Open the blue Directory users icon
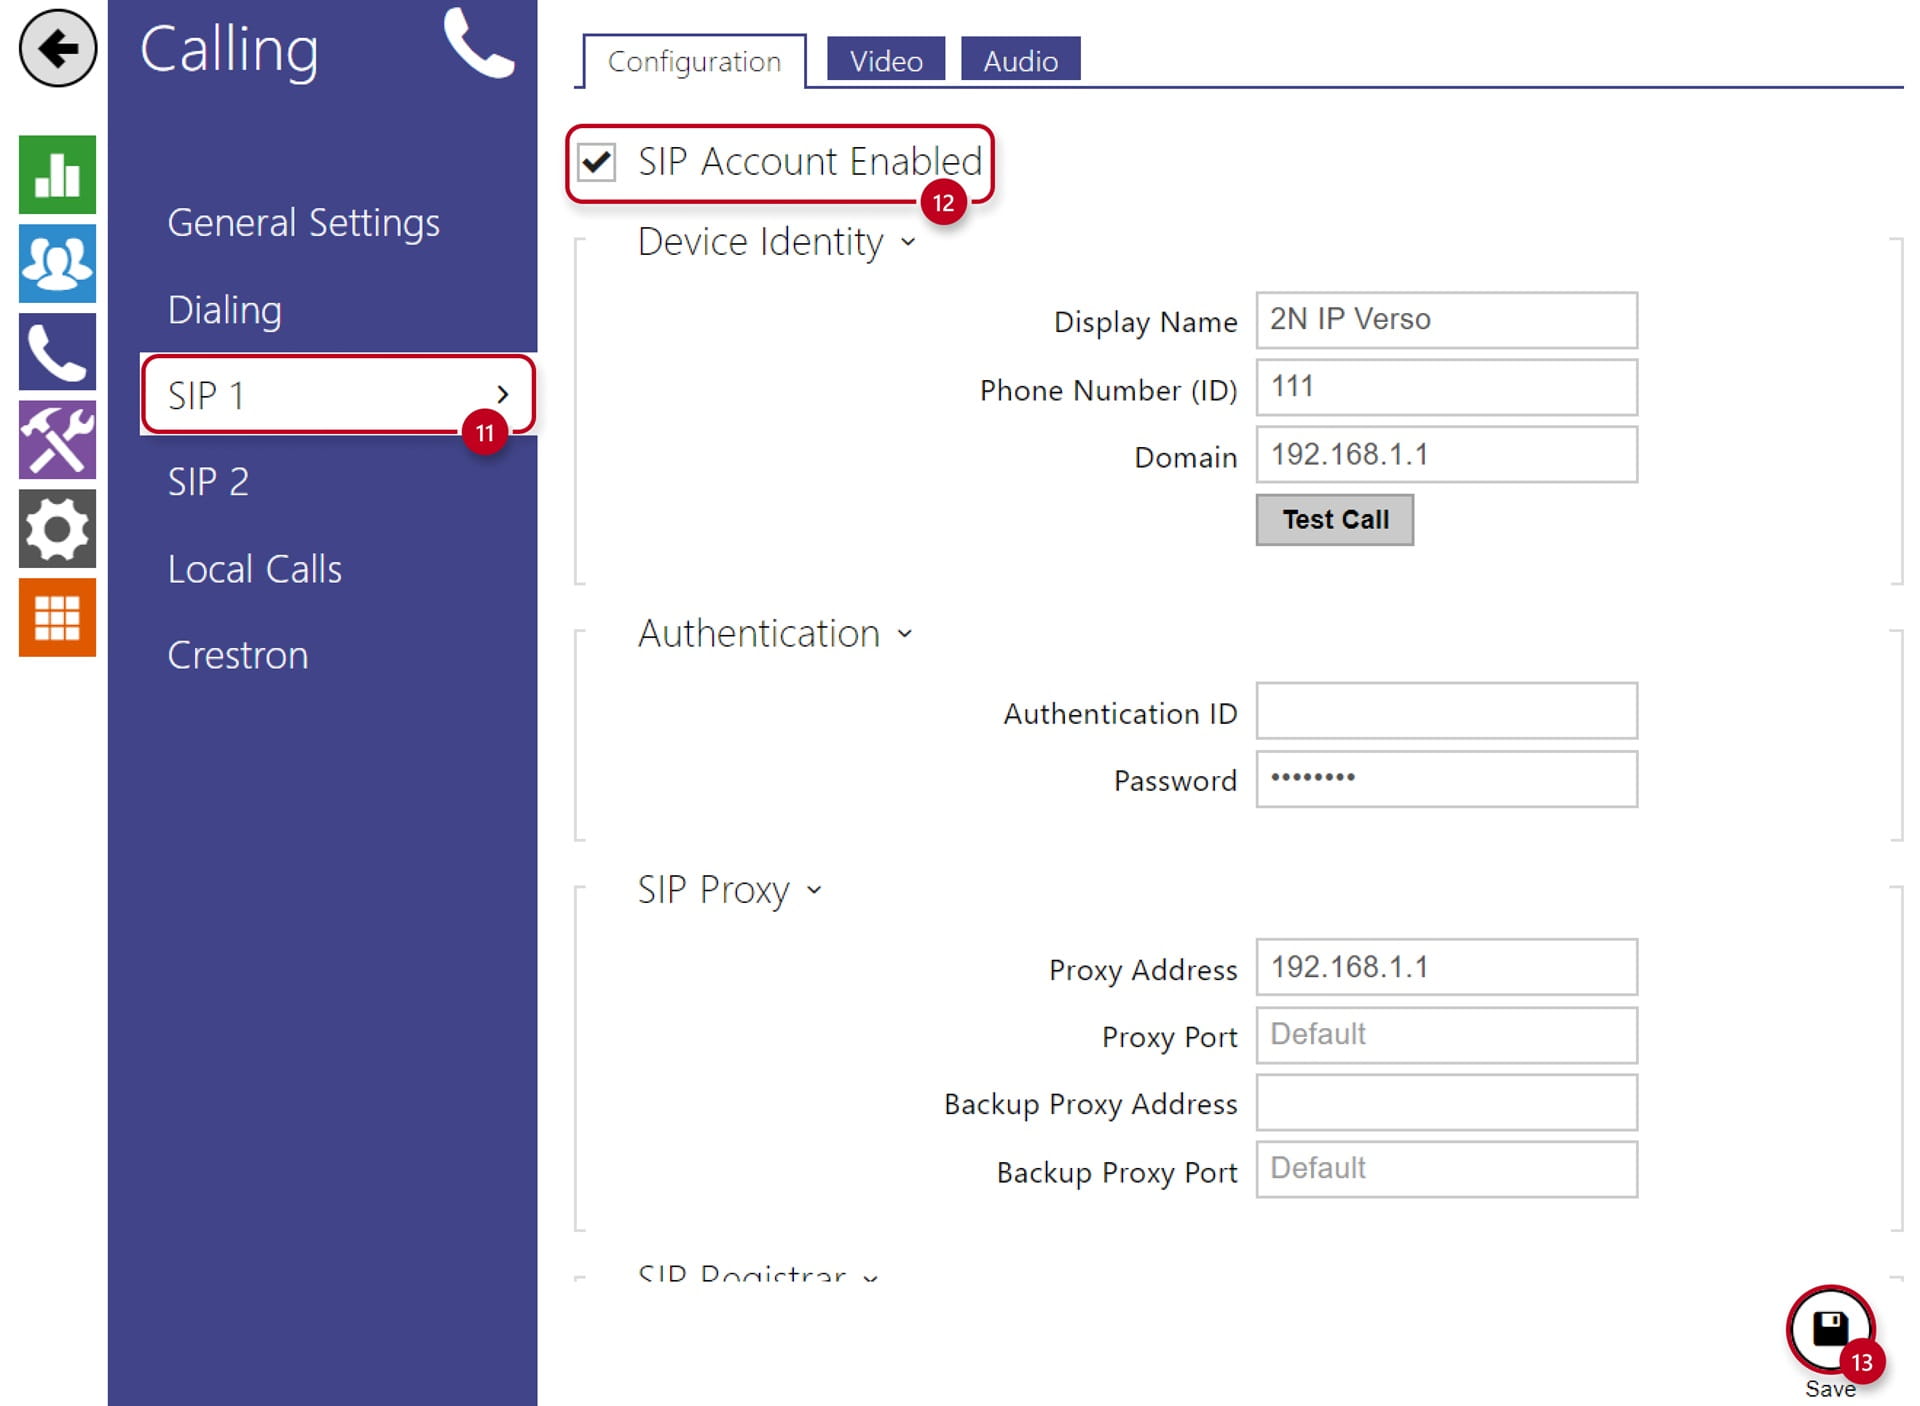 pos(57,263)
